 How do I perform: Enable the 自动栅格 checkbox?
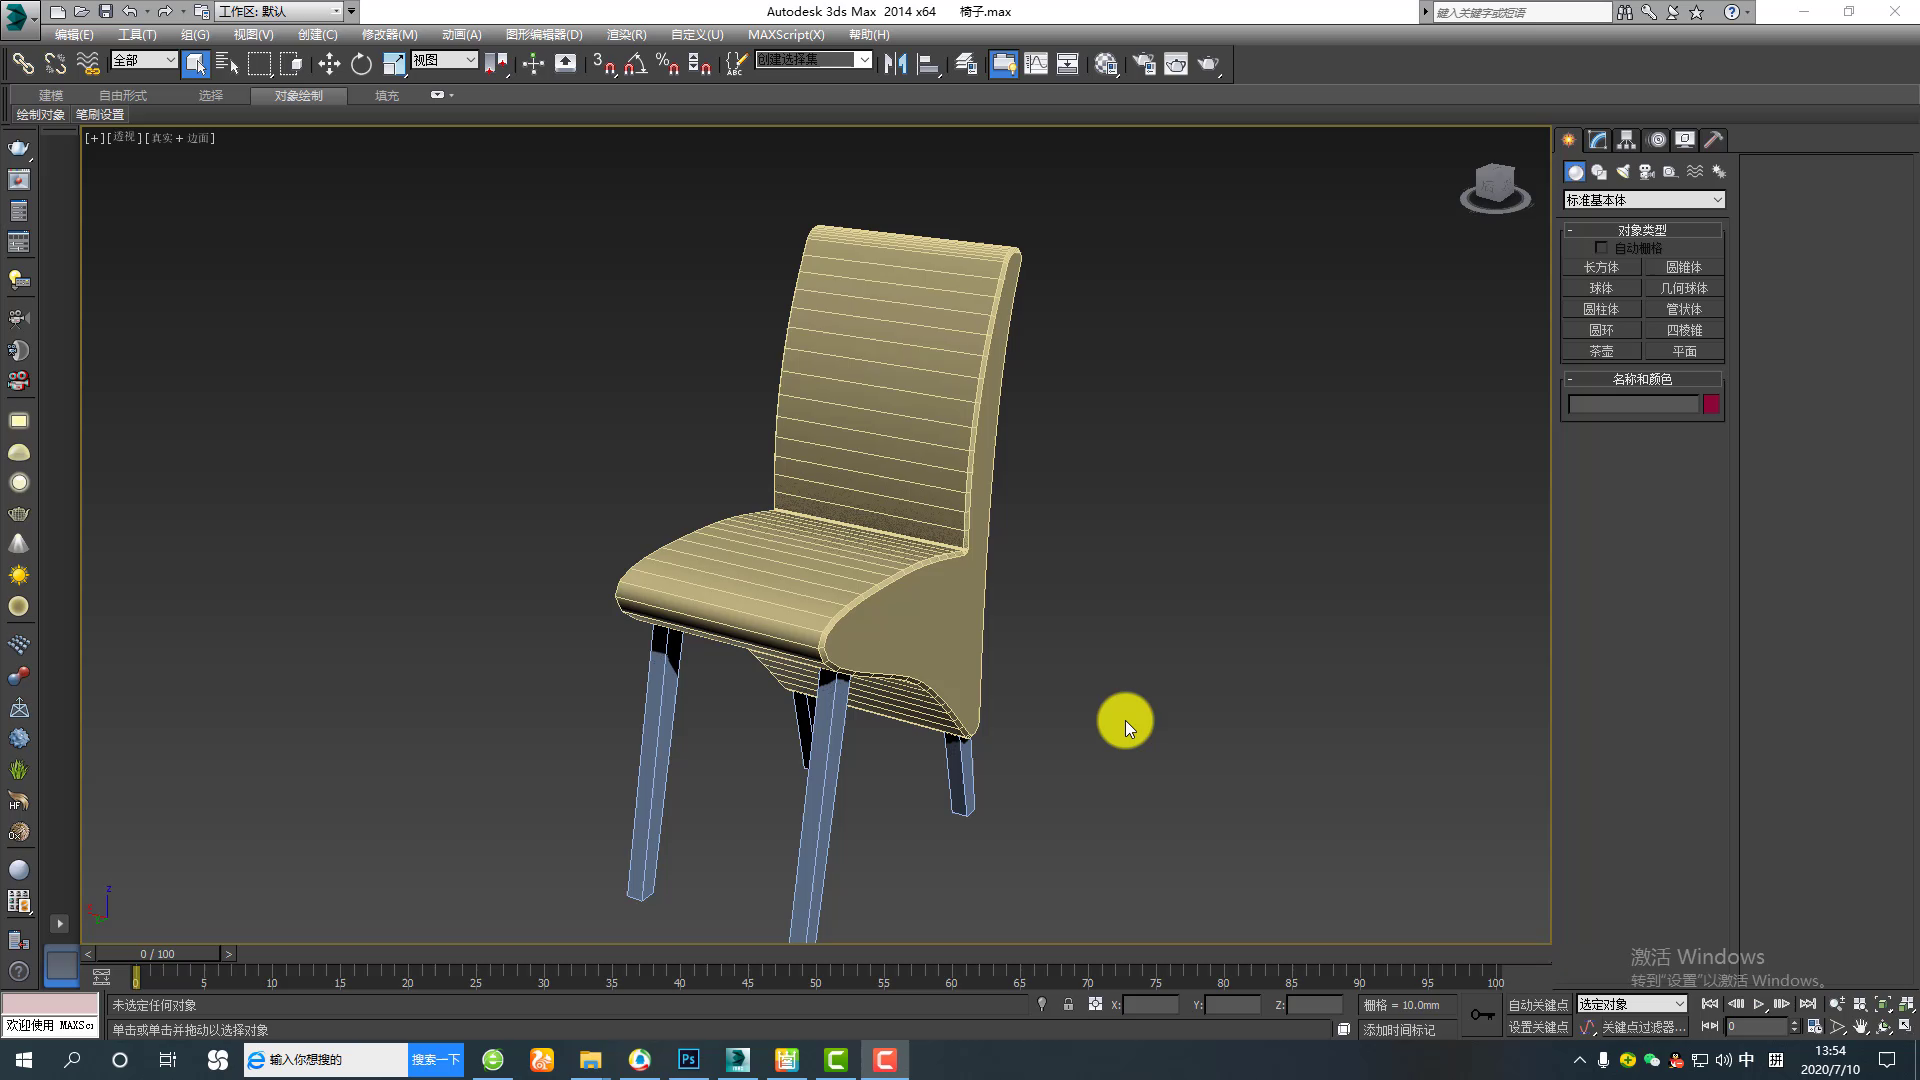(1601, 247)
